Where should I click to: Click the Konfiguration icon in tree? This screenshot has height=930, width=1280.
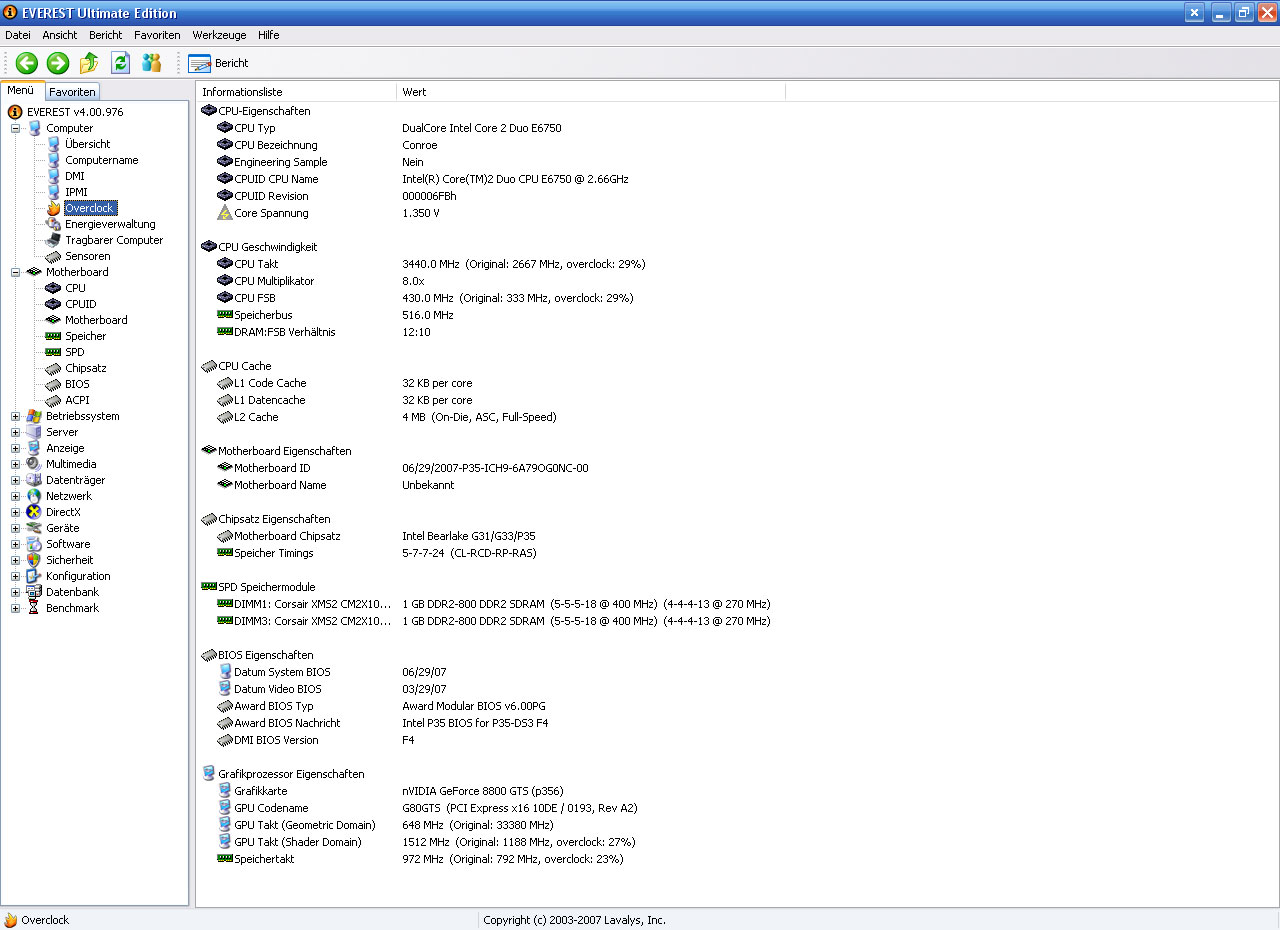[x=34, y=576]
